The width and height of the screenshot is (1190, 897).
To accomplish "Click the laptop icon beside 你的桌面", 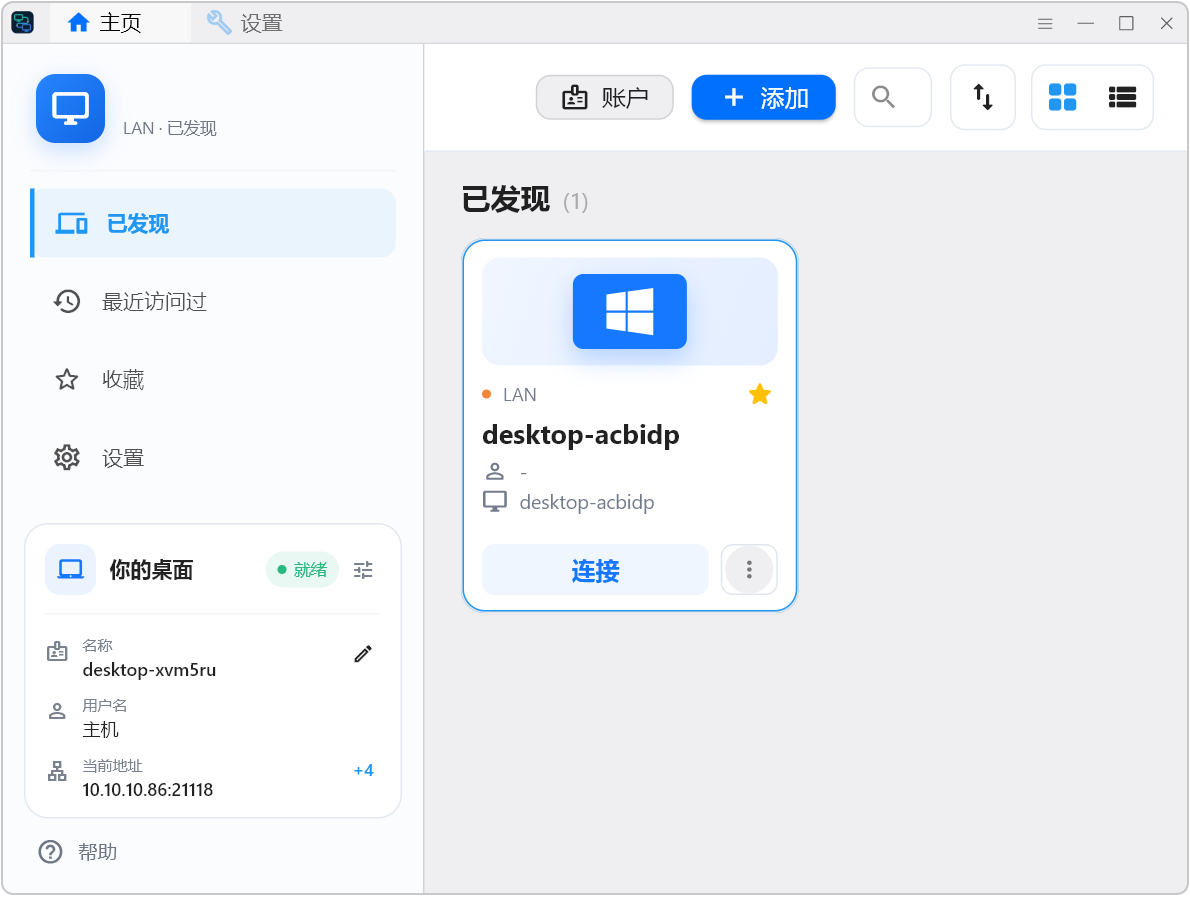I will [x=71, y=569].
